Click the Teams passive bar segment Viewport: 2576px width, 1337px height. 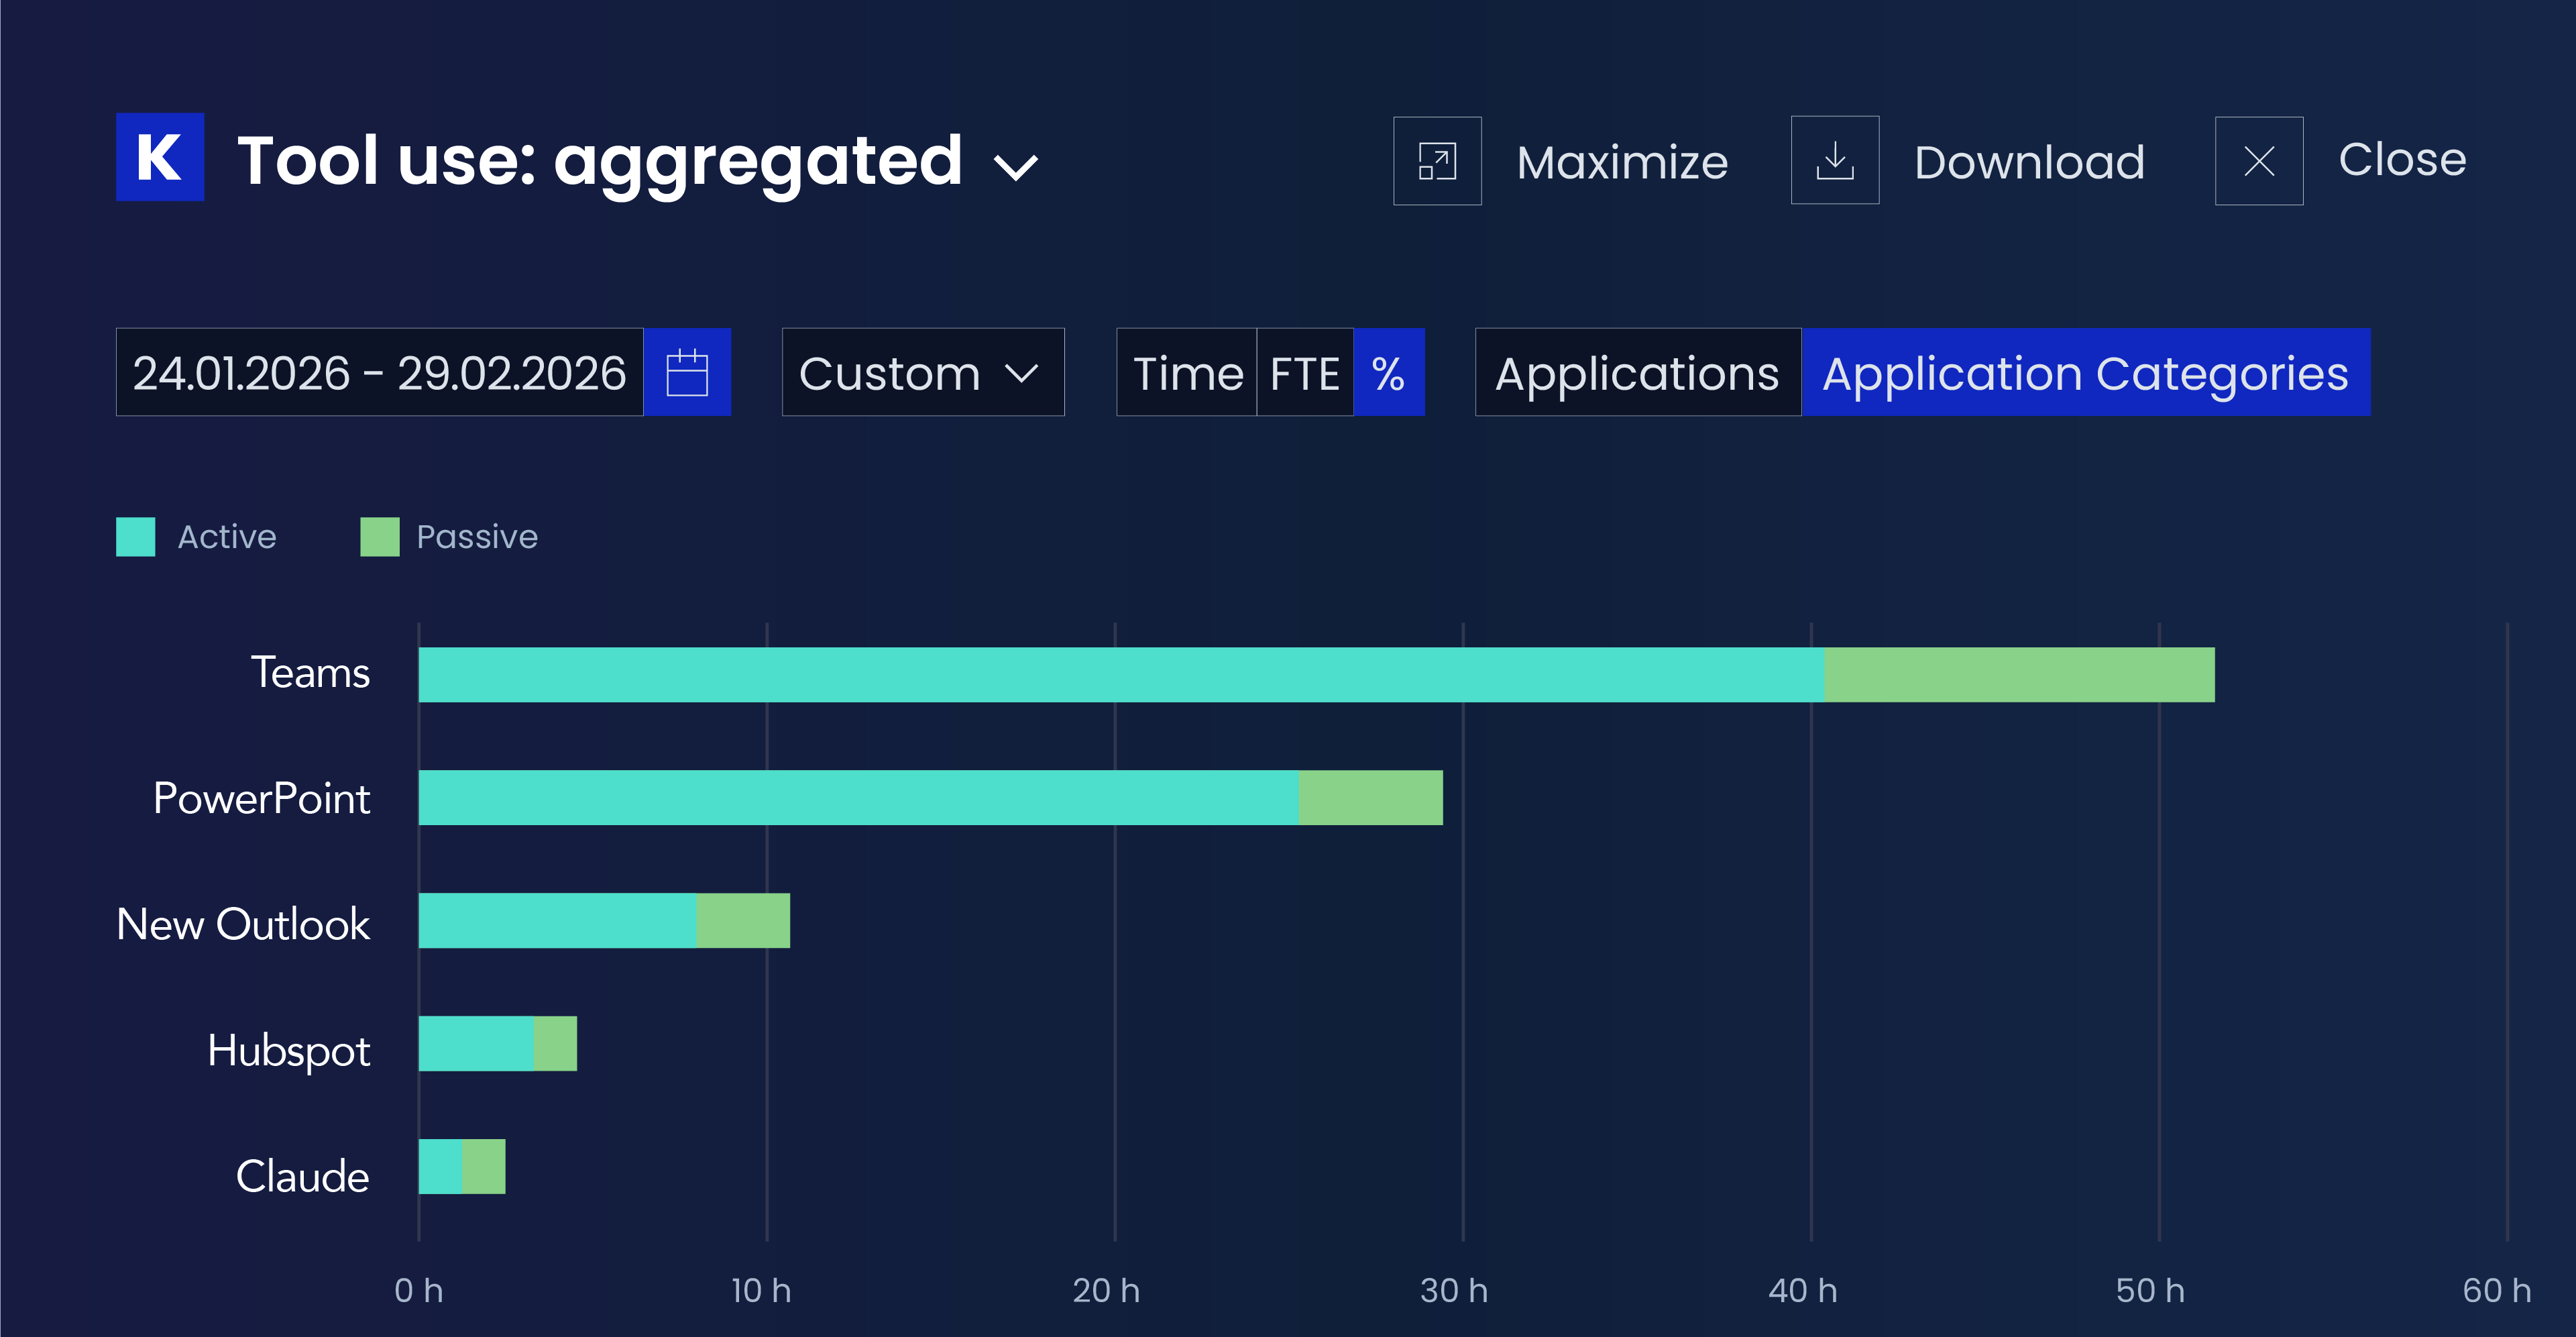[x=2019, y=674]
